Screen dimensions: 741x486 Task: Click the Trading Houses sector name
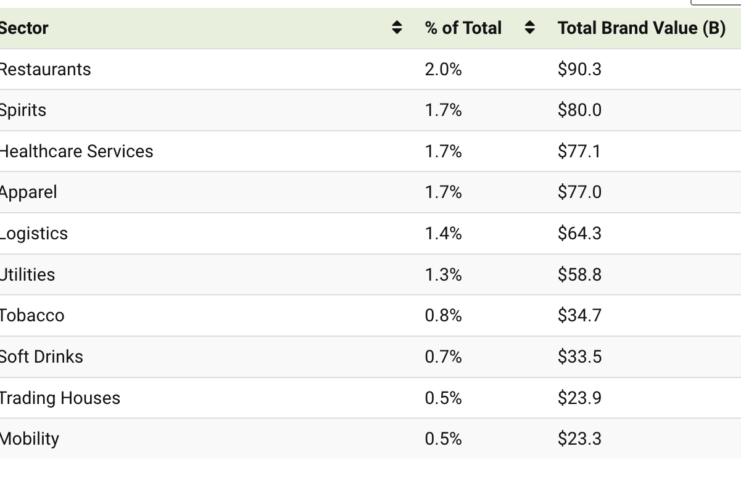coord(60,397)
